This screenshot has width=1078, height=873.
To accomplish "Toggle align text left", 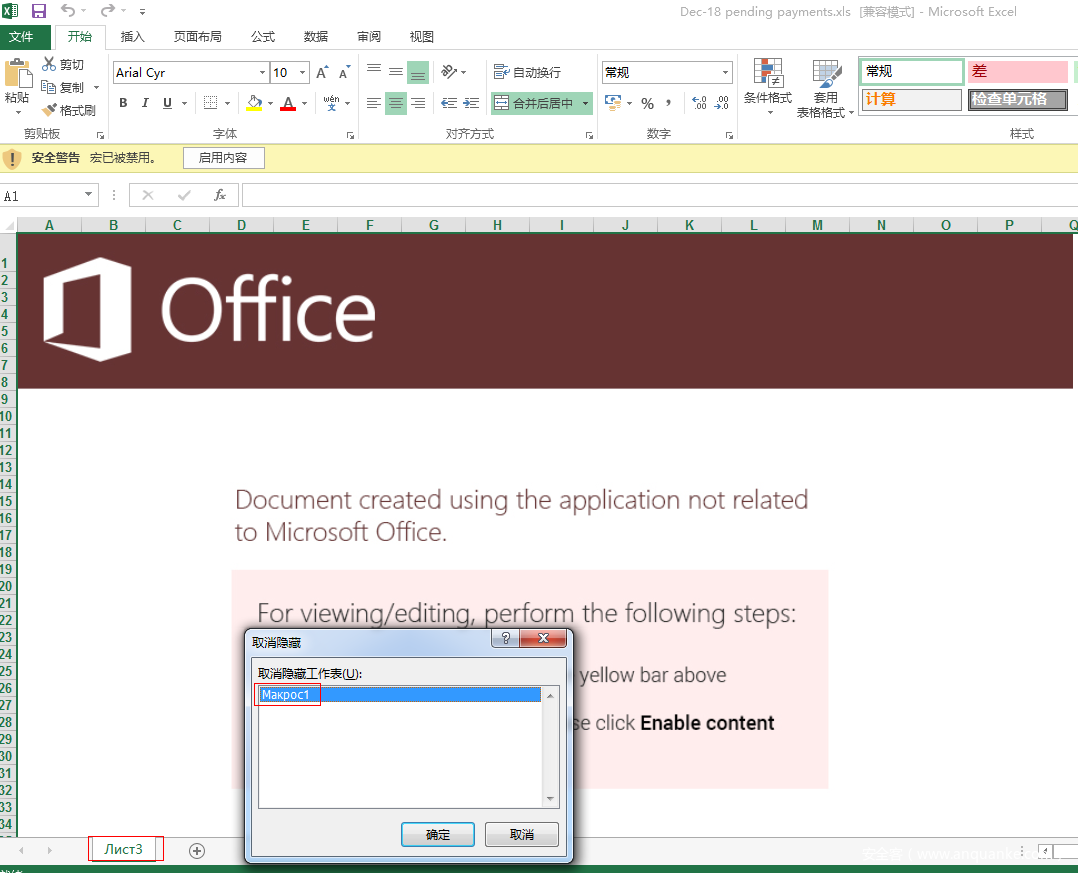I will pos(374,103).
